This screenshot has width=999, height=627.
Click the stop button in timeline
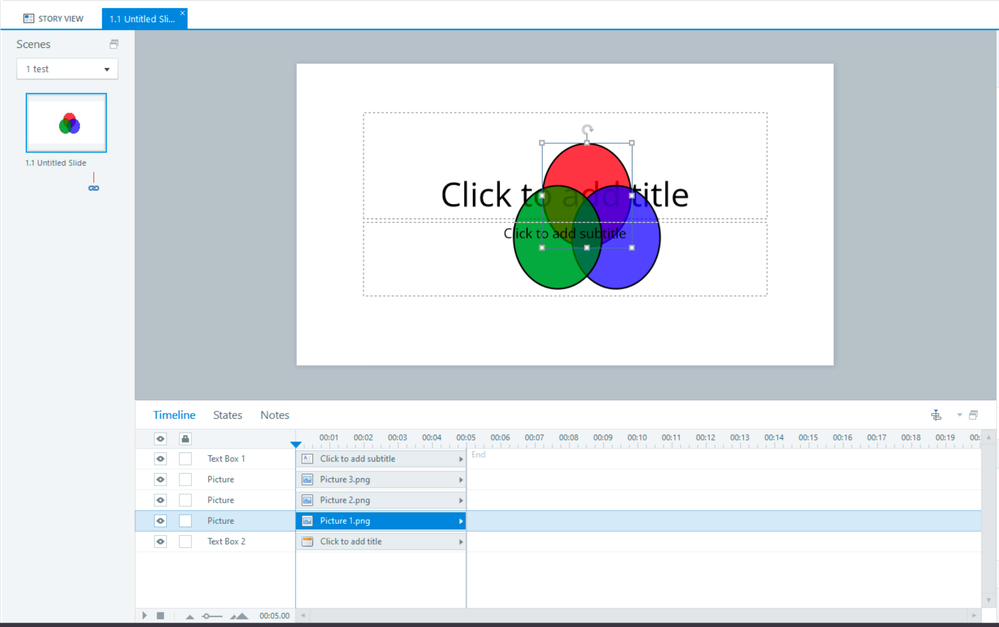pos(160,616)
